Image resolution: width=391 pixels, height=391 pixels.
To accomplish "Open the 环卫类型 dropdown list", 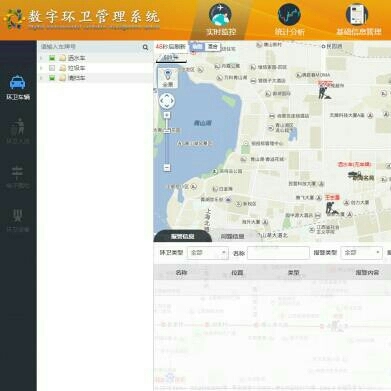I will point(208,253).
